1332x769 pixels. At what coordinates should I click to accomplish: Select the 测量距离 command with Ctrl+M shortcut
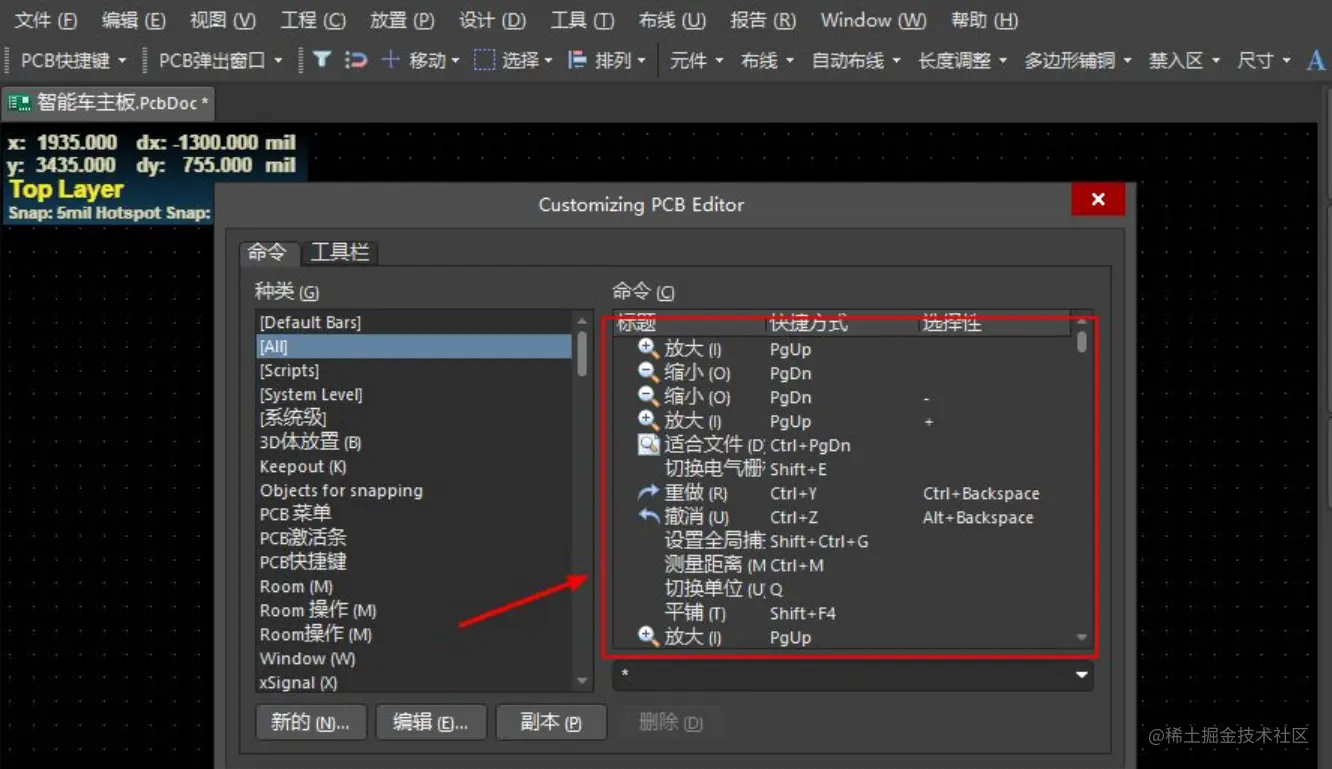842,565
